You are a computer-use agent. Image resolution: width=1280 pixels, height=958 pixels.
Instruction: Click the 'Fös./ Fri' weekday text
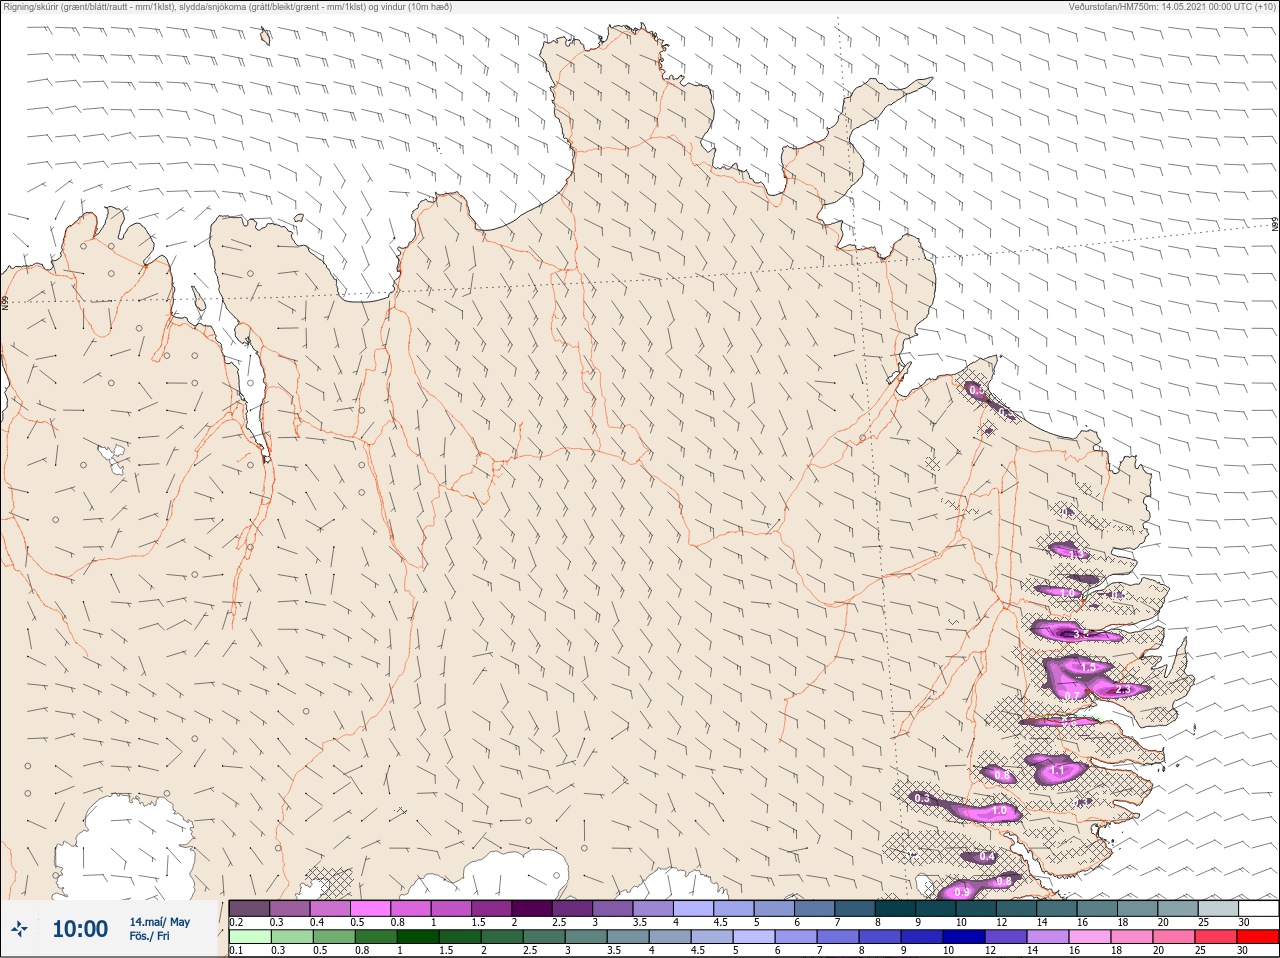pos(149,937)
